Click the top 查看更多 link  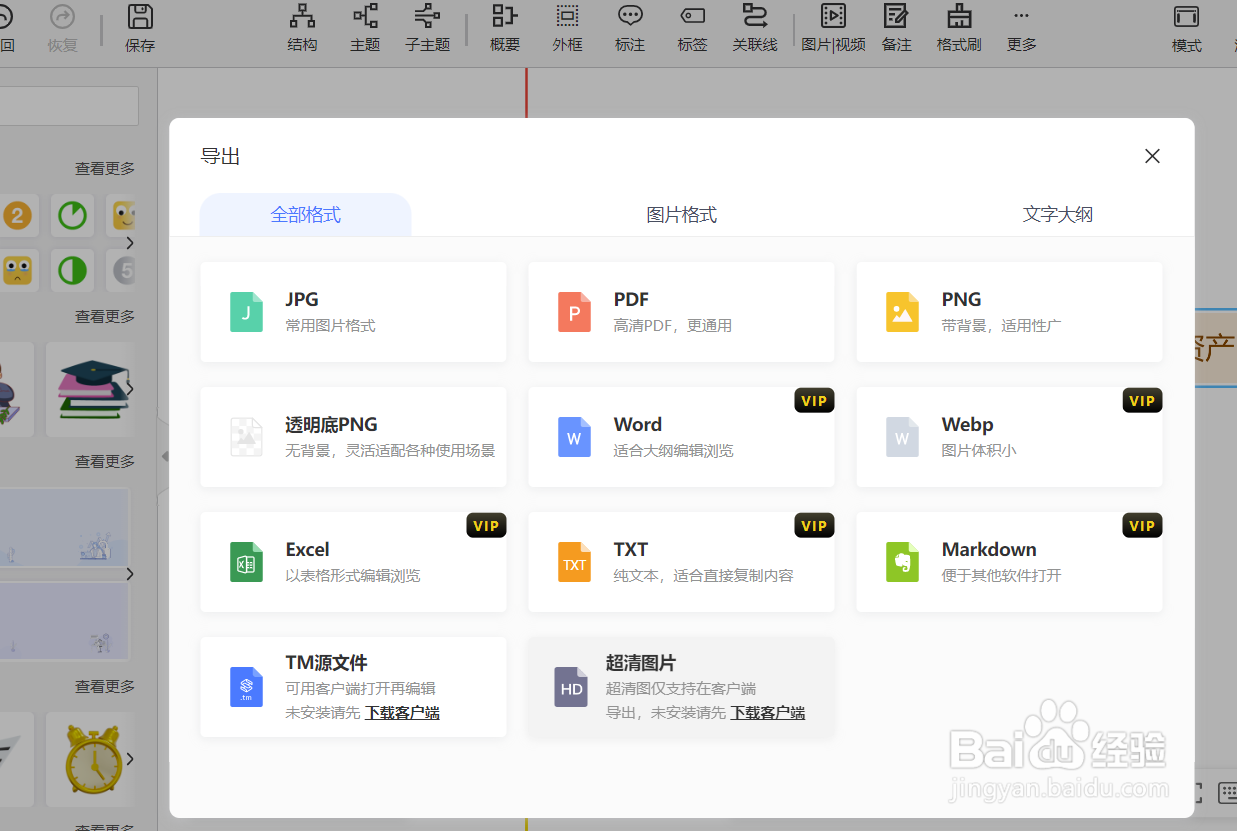pos(105,168)
